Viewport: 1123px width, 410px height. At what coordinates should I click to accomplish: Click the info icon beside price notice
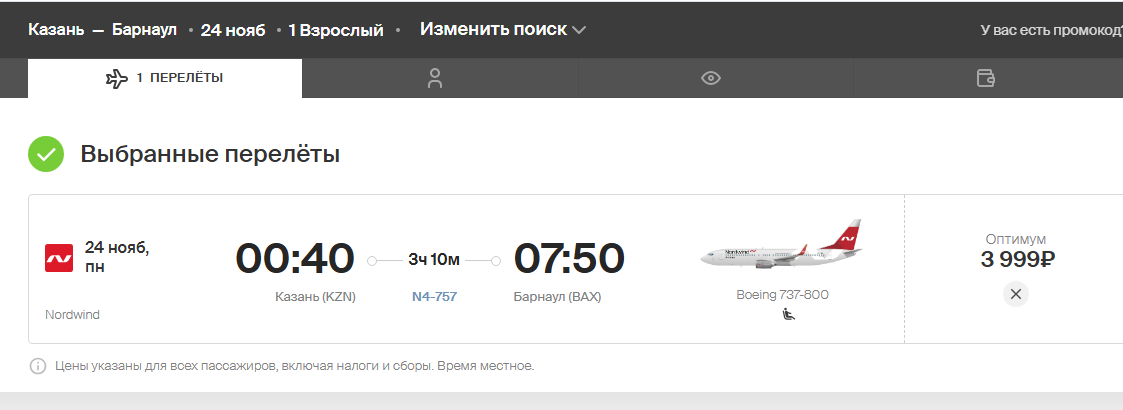point(37,366)
